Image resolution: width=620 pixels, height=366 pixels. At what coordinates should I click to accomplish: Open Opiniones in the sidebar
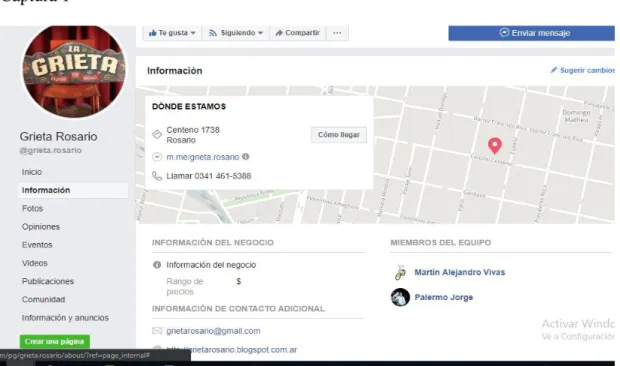(x=41, y=226)
